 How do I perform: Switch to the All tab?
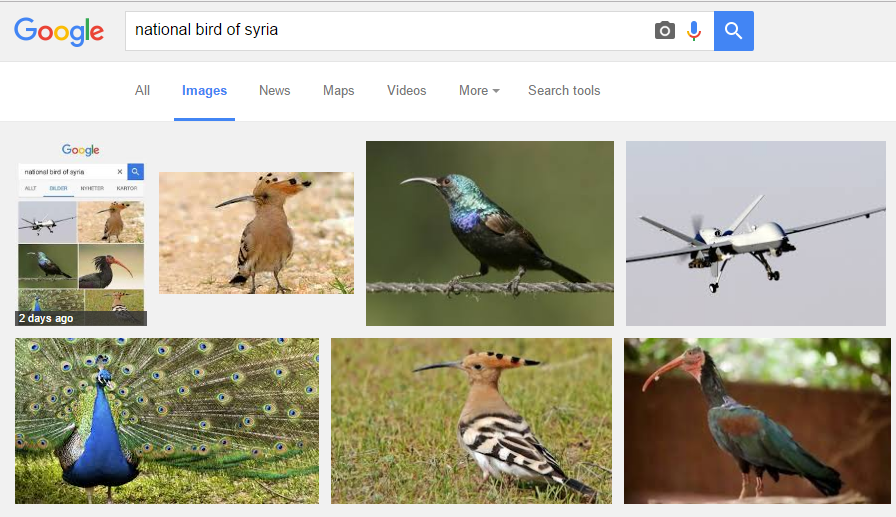point(142,91)
